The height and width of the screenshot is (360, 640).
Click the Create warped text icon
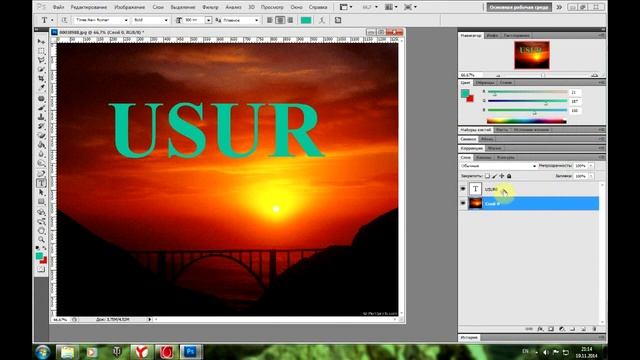point(322,20)
